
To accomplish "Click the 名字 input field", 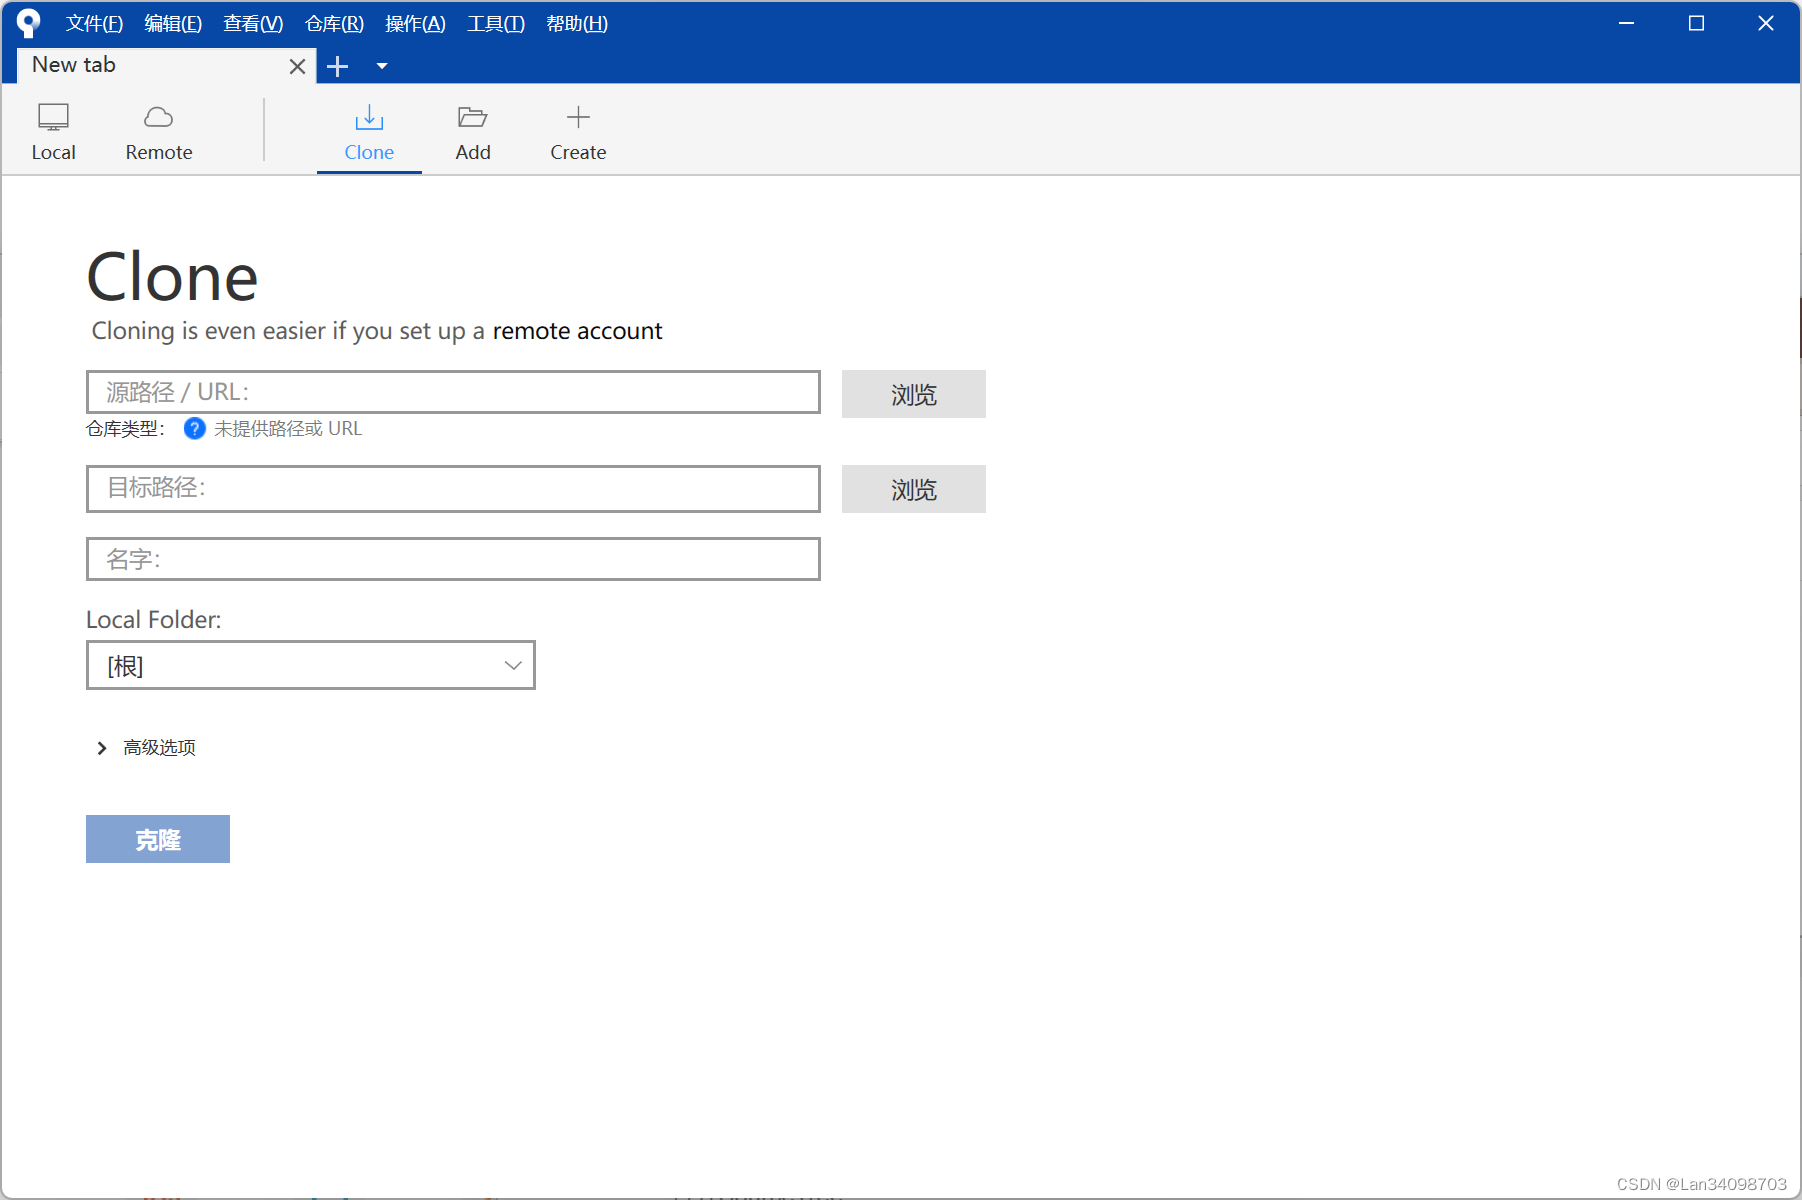I will click(x=452, y=559).
